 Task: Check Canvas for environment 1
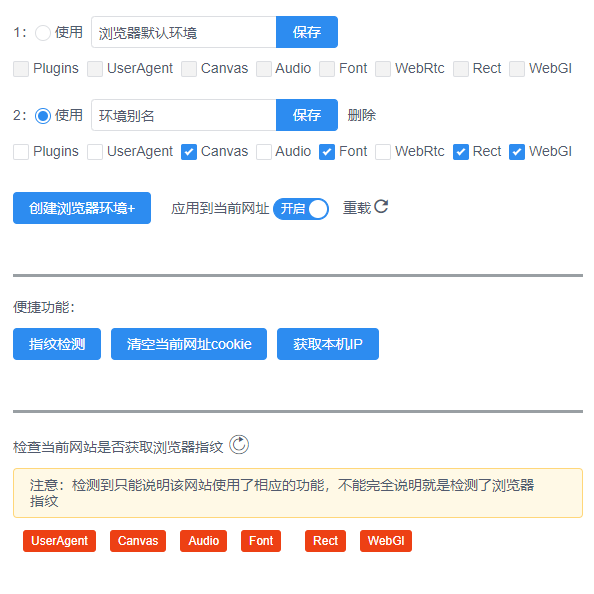pyautogui.click(x=189, y=69)
